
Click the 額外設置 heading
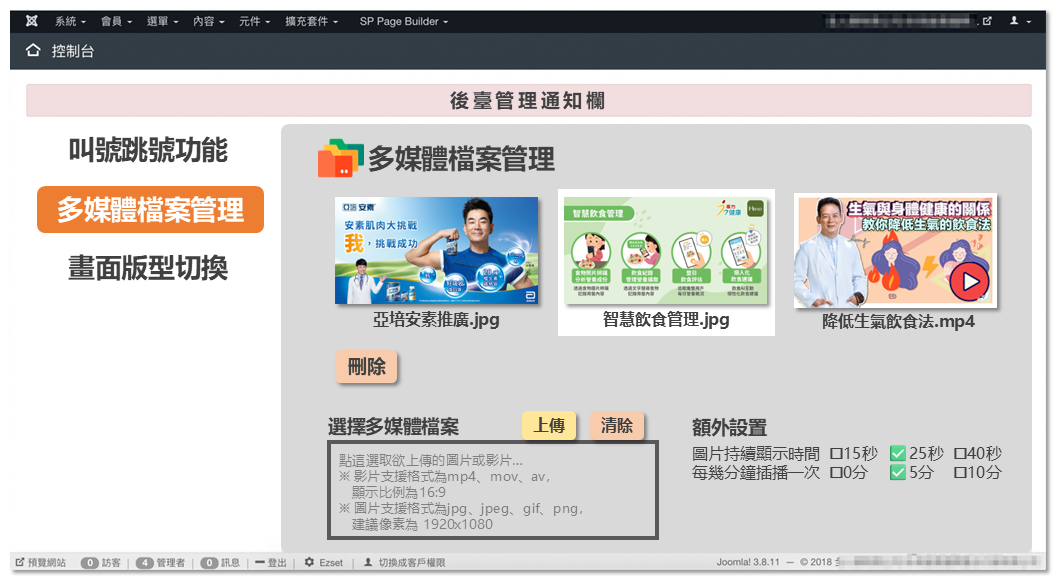(x=729, y=428)
